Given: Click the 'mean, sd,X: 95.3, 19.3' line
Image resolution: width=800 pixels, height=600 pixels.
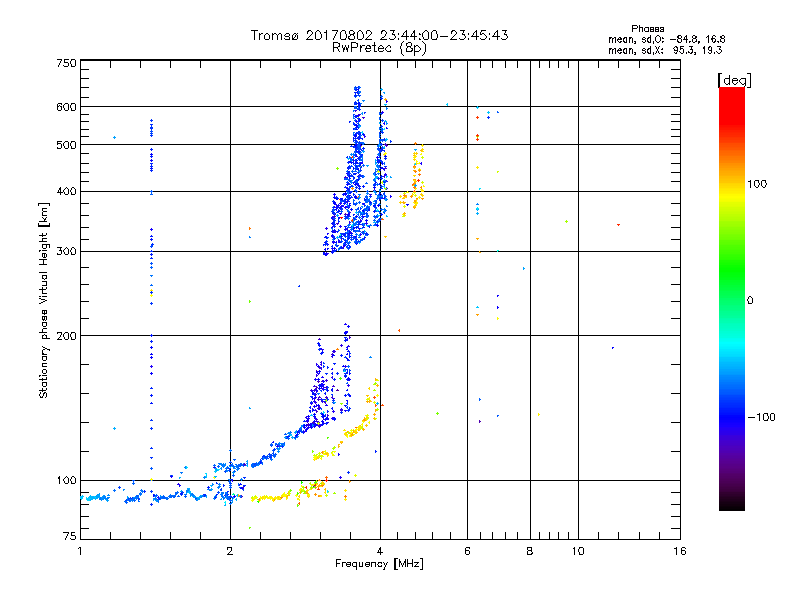Looking at the screenshot, I should tap(665, 50).
